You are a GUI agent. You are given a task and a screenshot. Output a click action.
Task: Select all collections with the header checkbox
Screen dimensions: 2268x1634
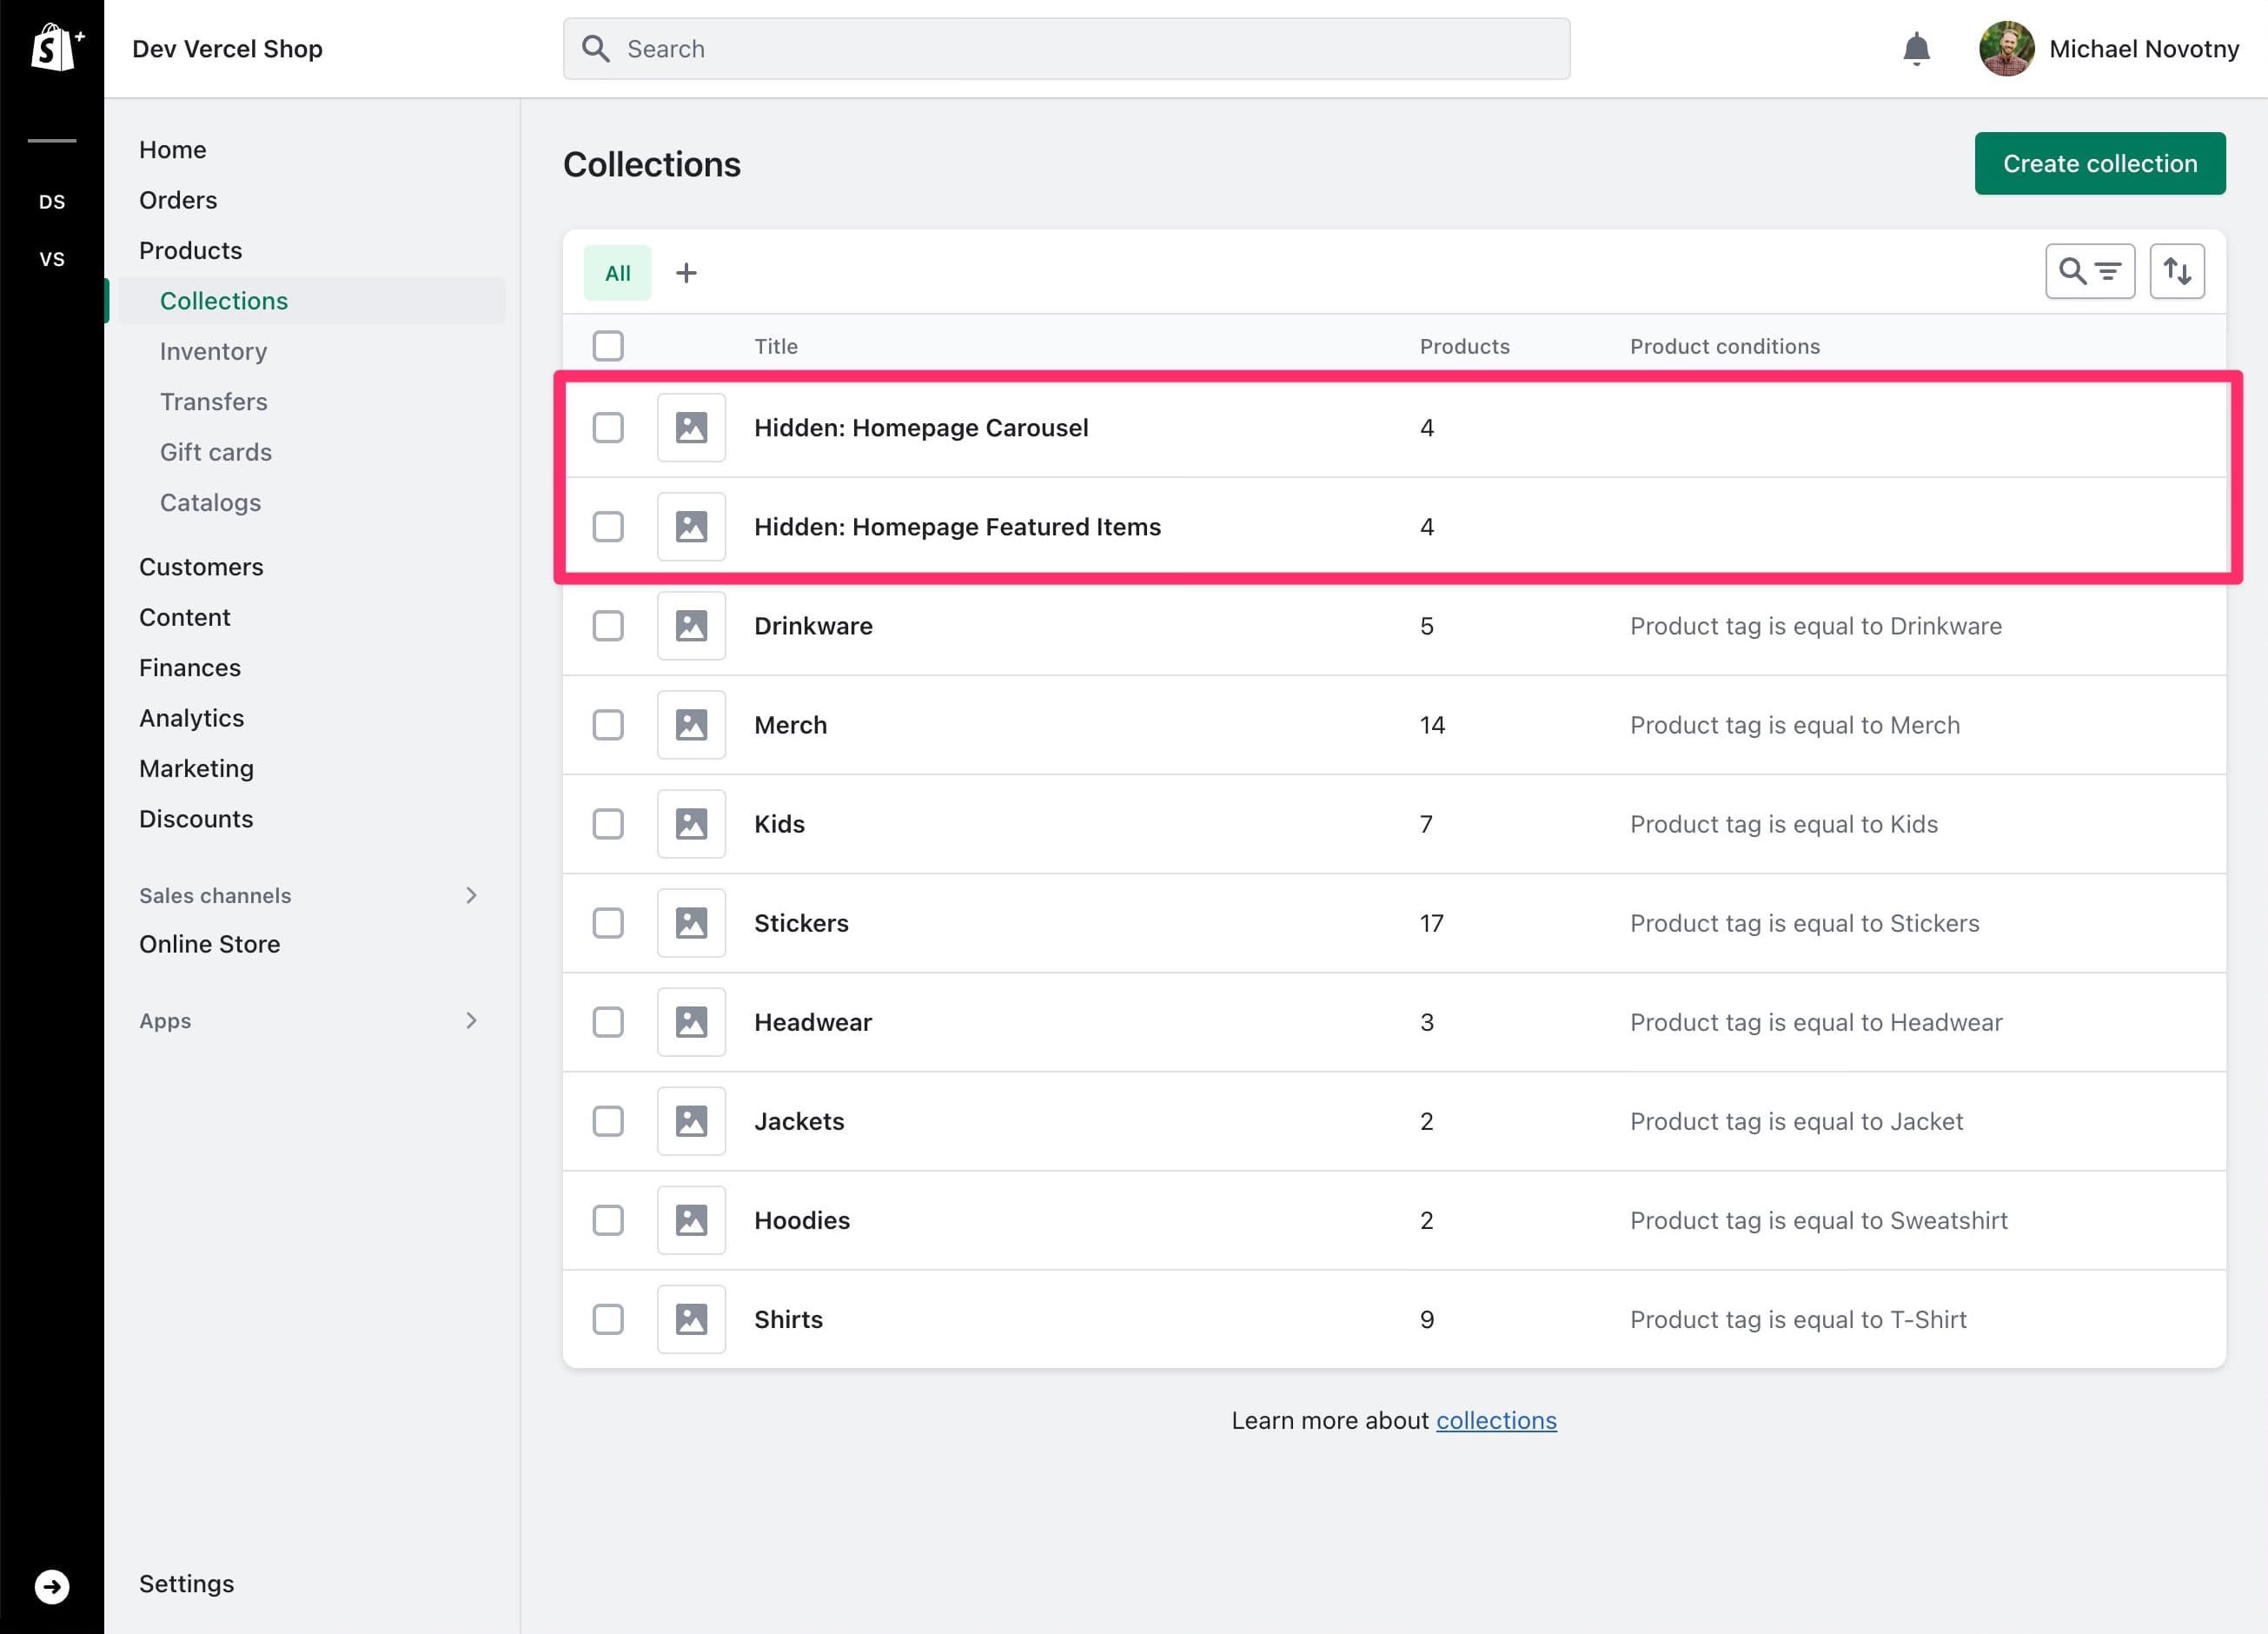[x=608, y=345]
